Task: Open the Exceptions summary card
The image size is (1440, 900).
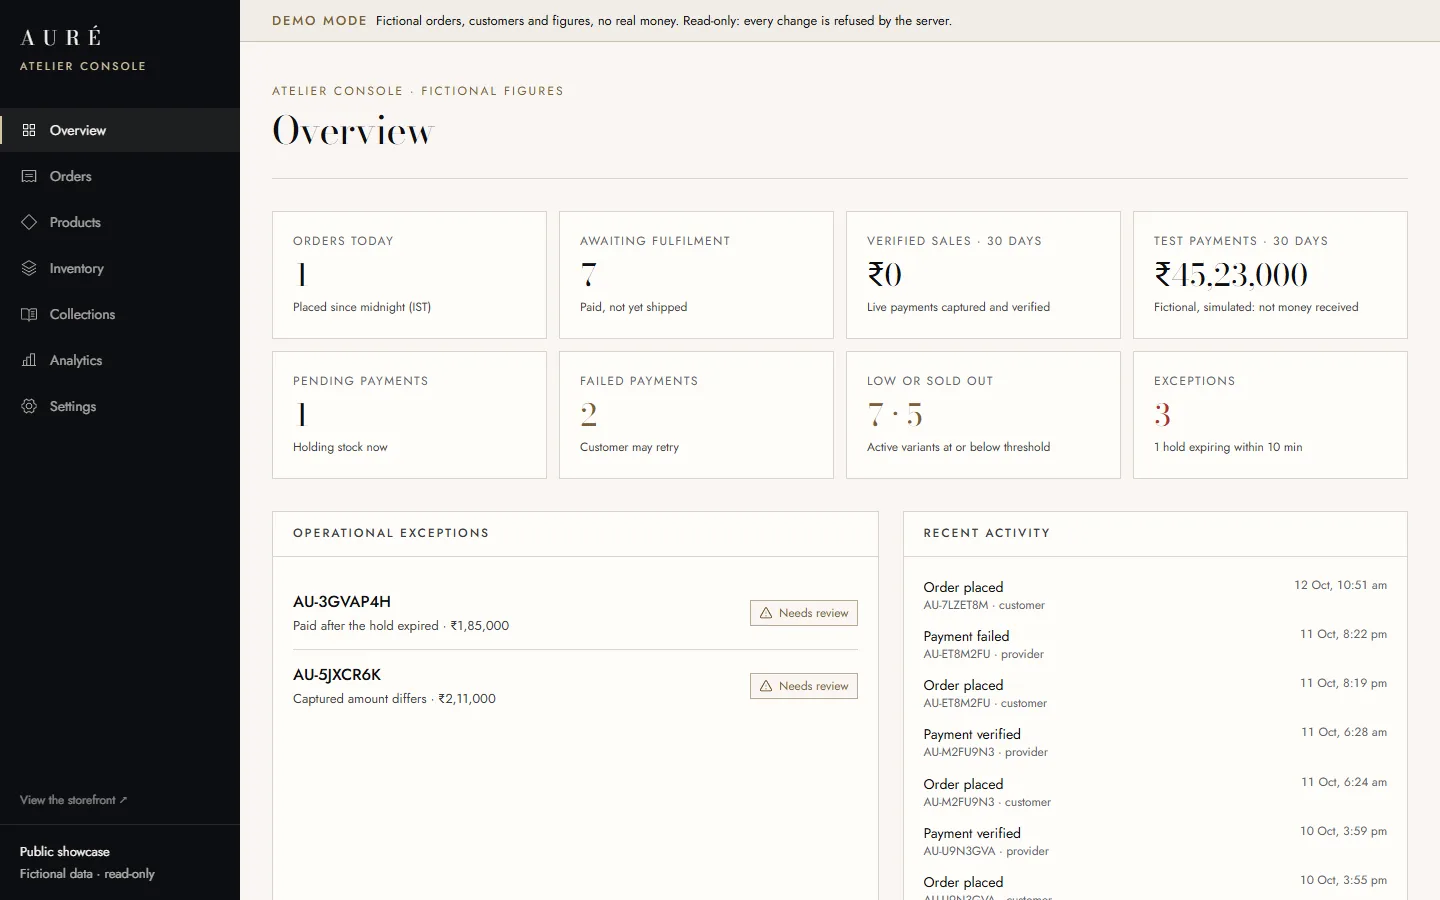Action: [1270, 415]
